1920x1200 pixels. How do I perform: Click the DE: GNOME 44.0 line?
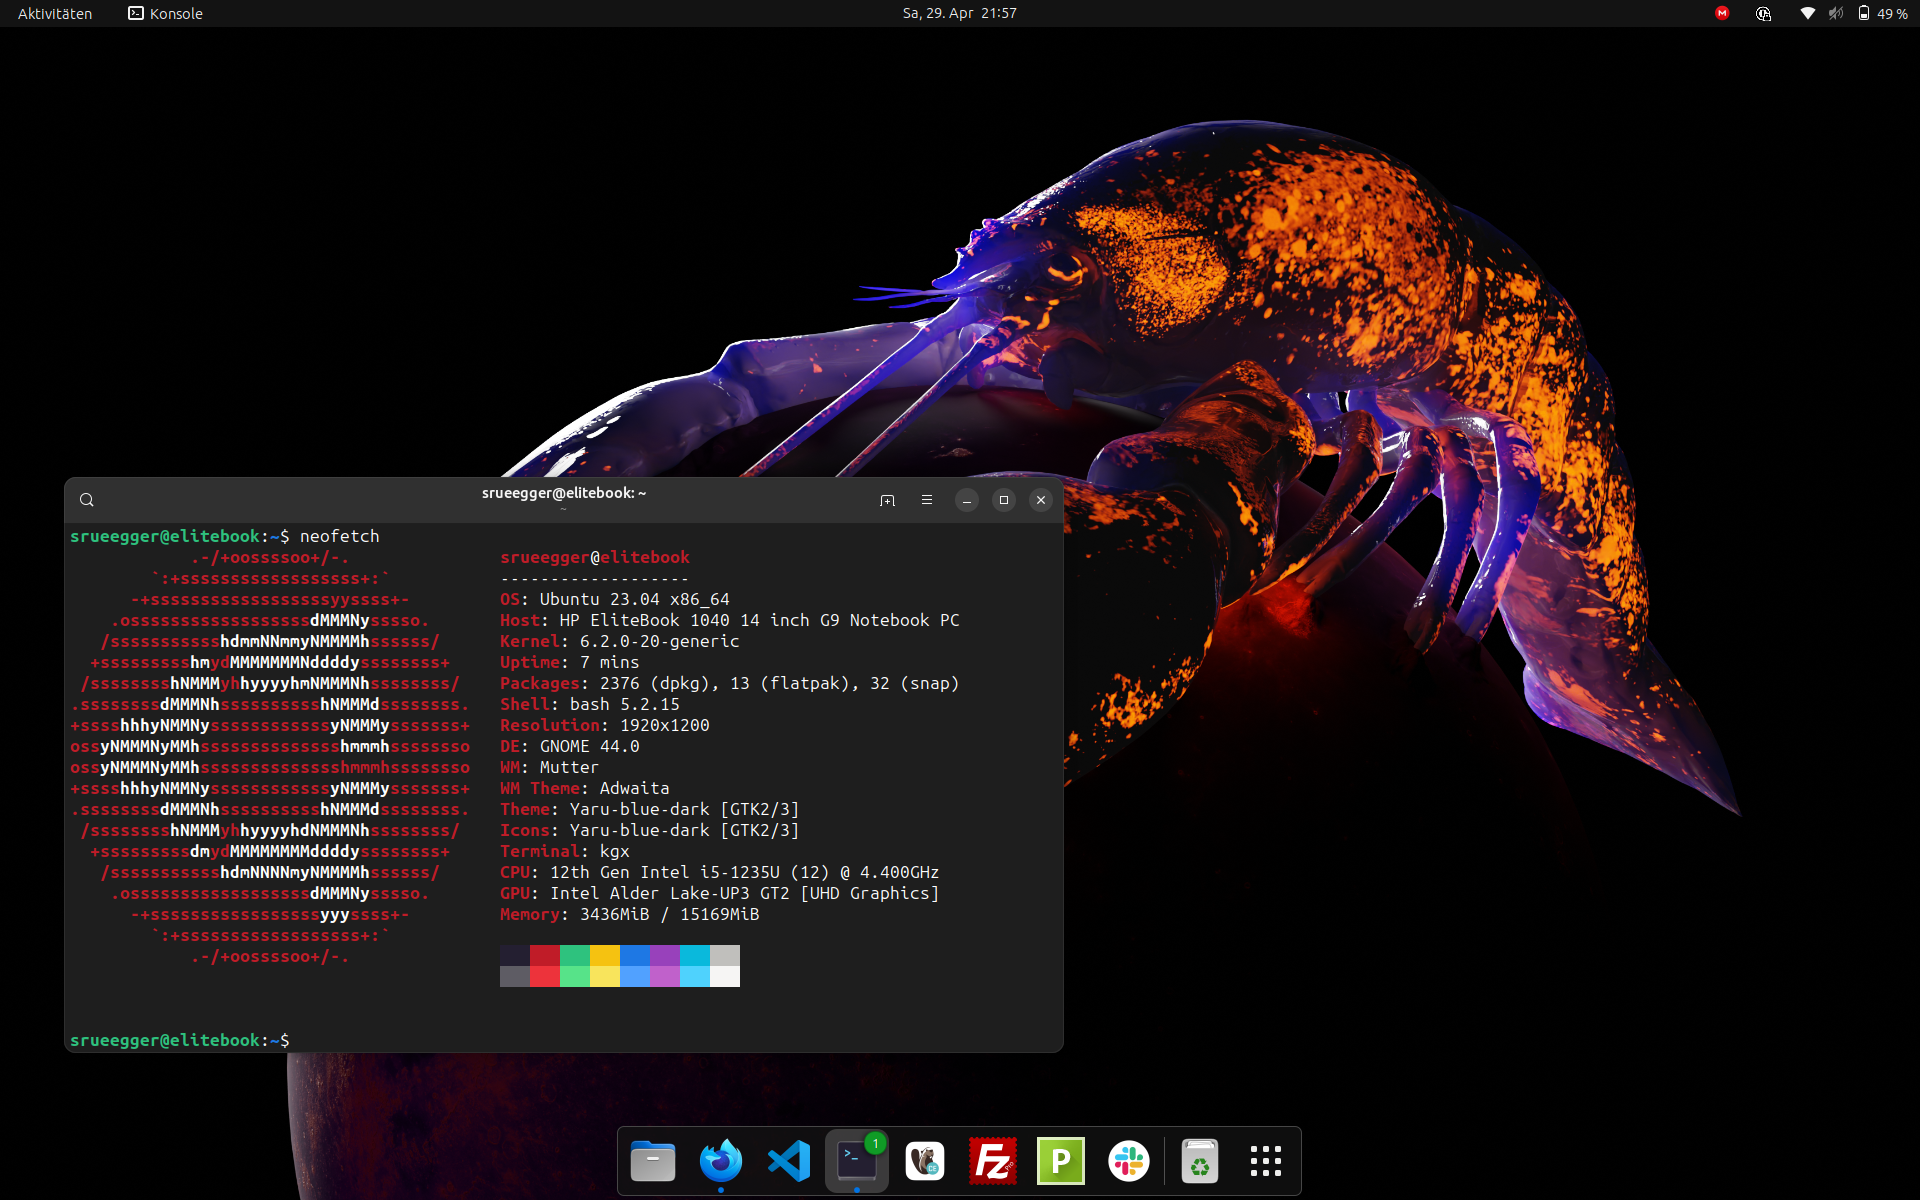[570, 746]
